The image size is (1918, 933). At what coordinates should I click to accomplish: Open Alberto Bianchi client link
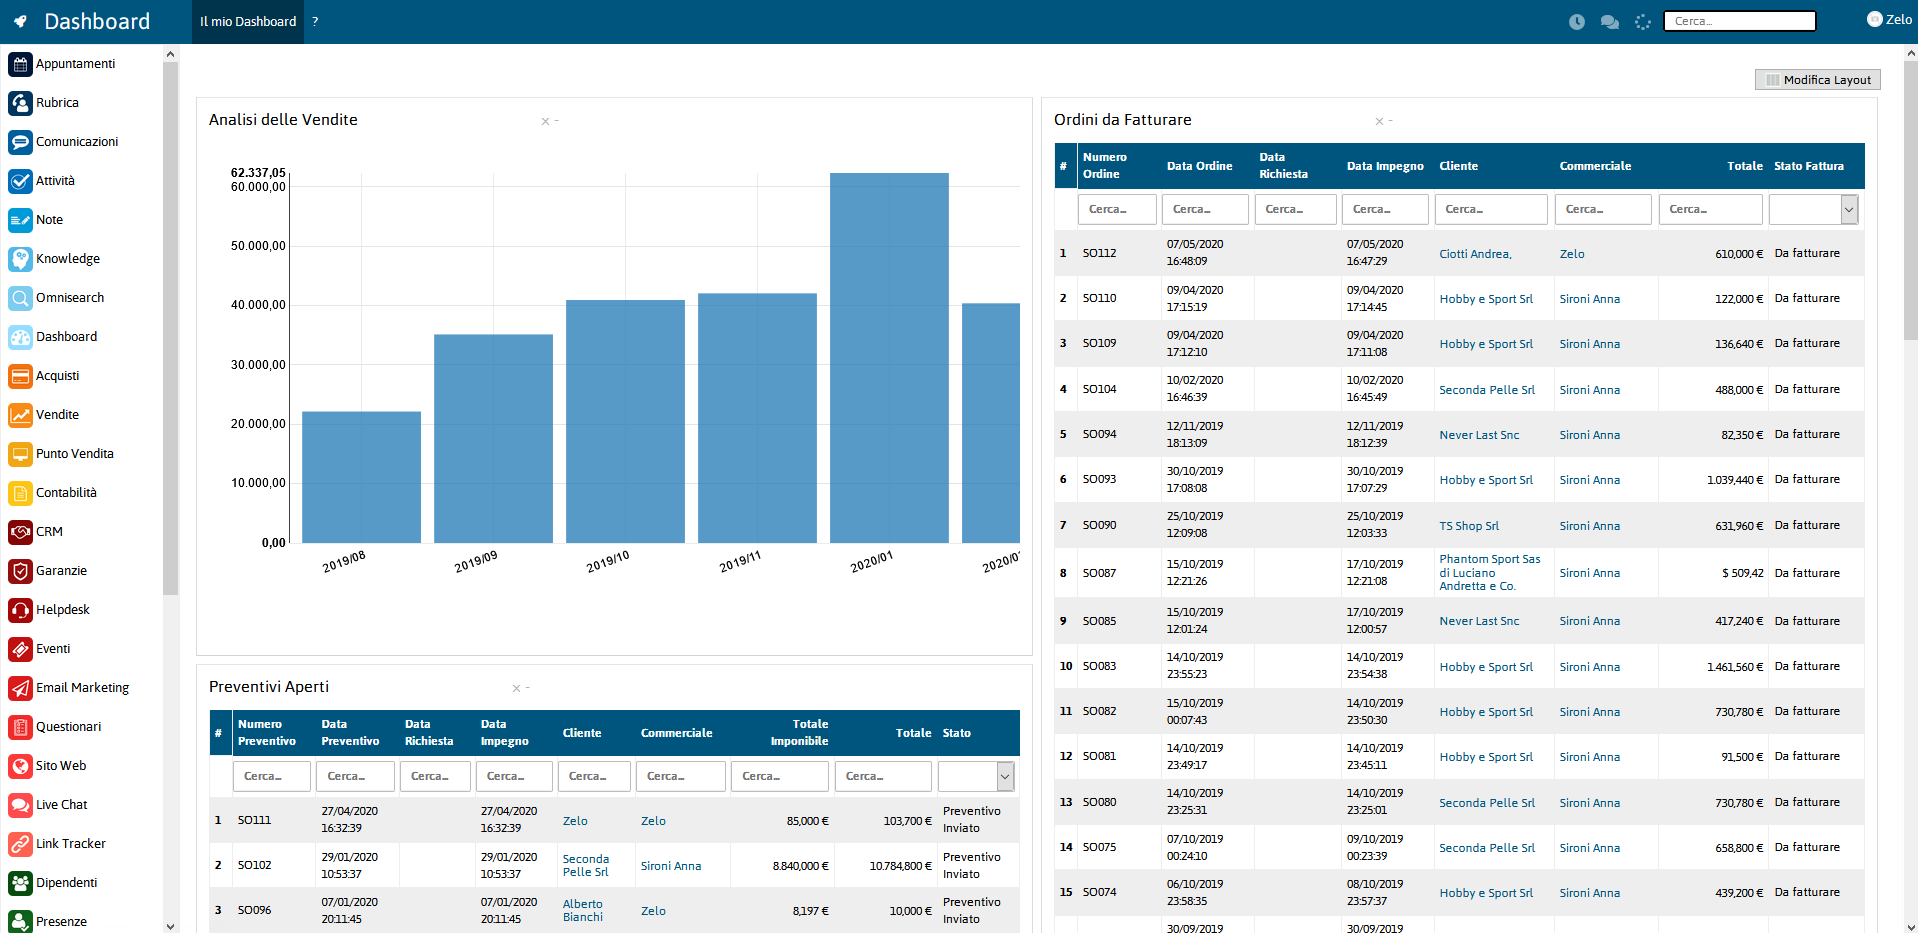tap(583, 911)
